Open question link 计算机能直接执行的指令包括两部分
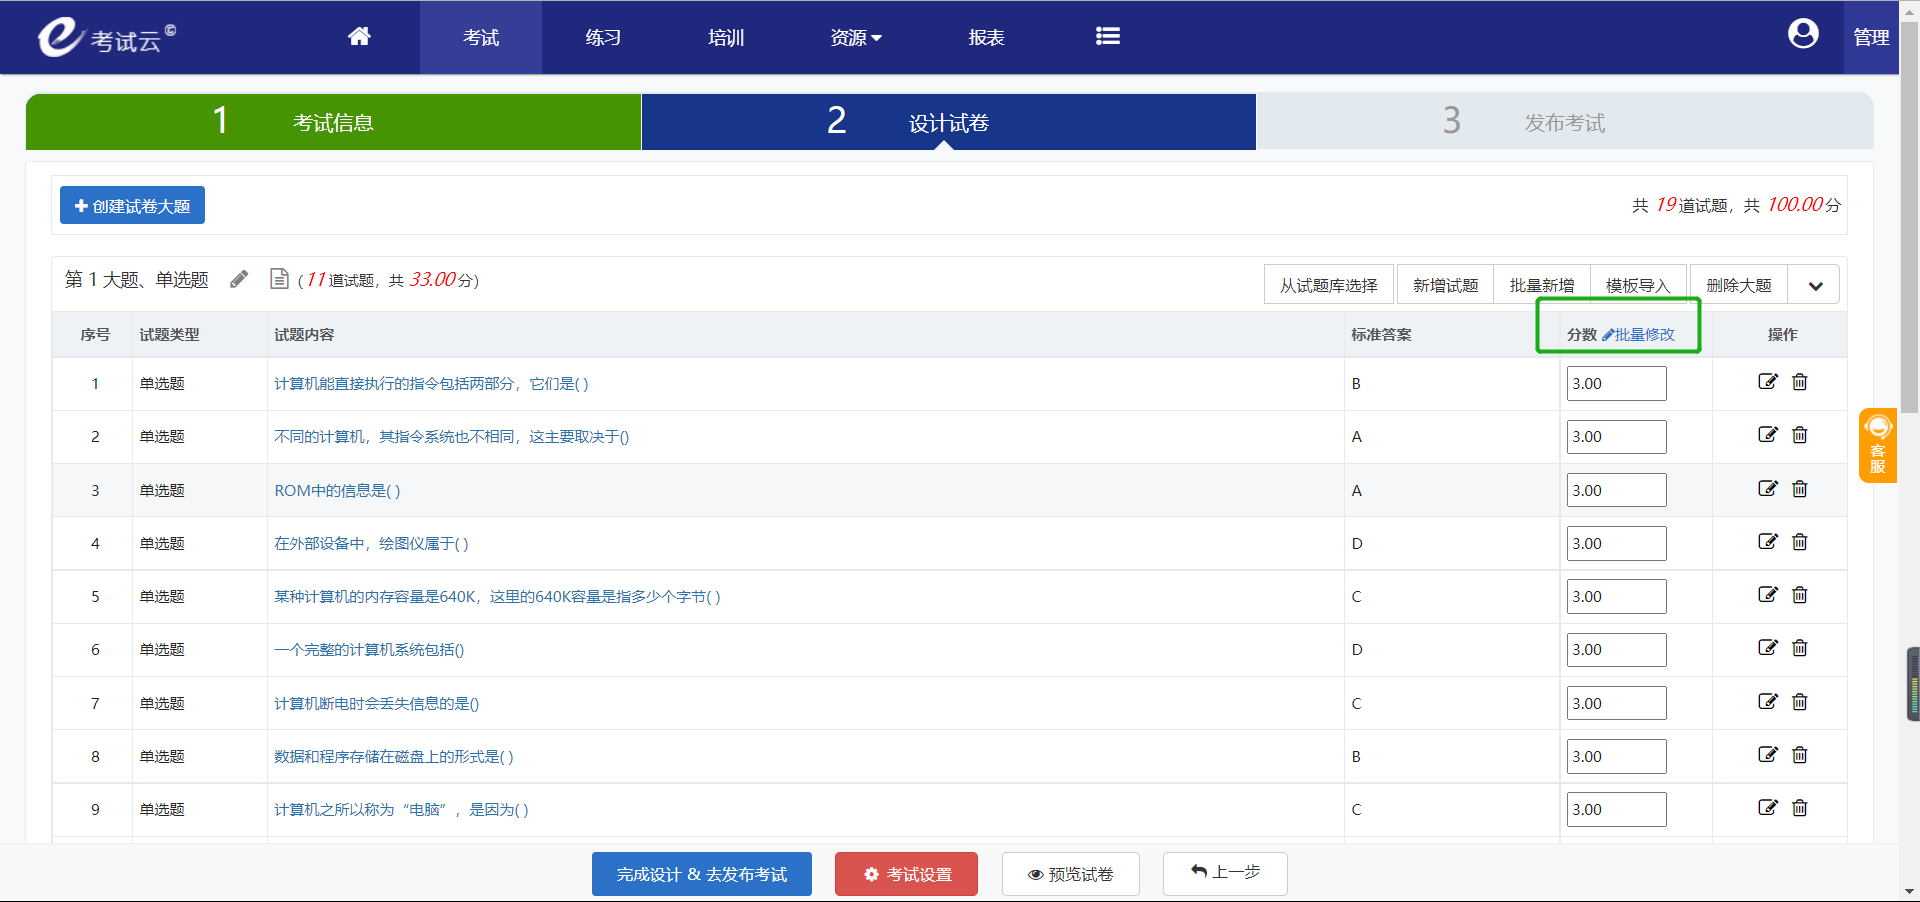1920x902 pixels. tap(431, 383)
